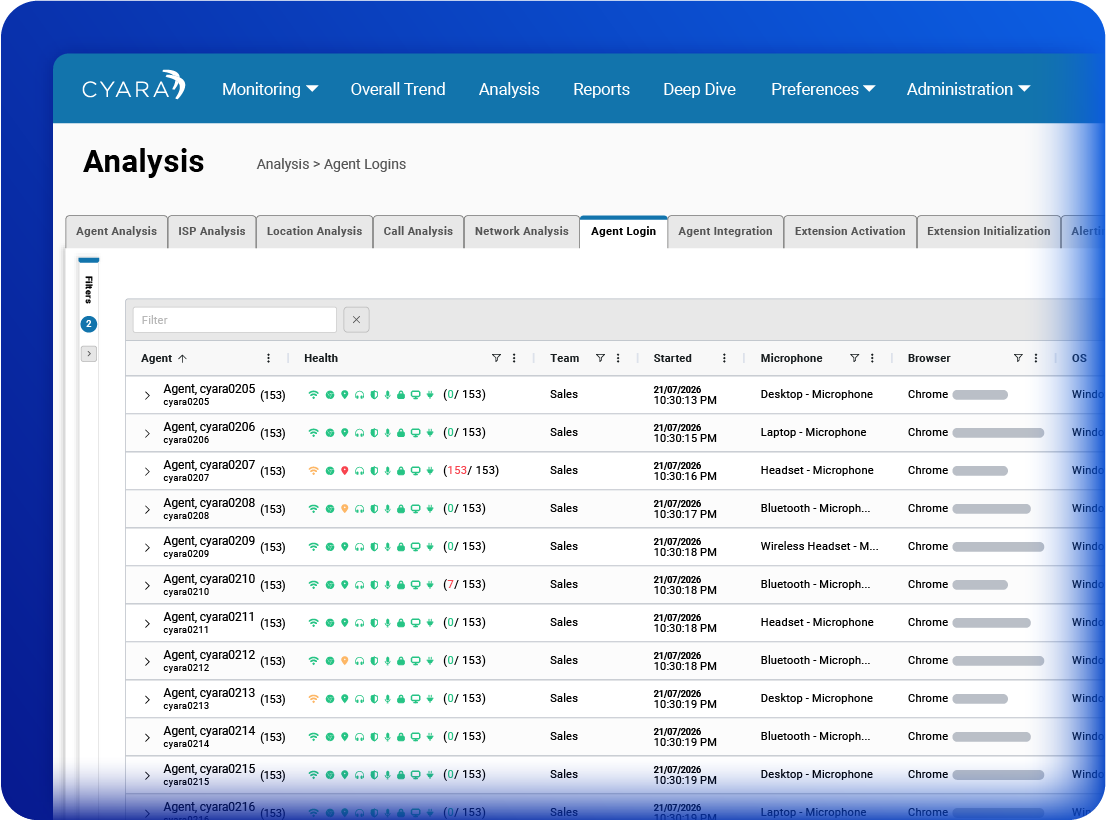Select the Agent Login tab
The image size is (1107, 821).
click(623, 232)
